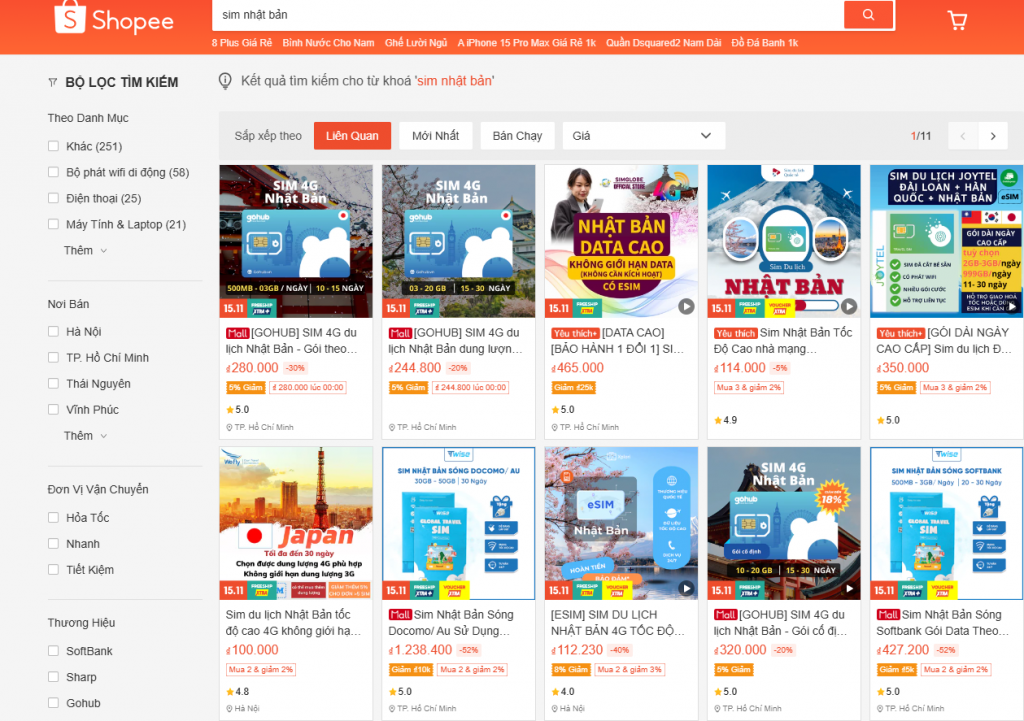Click the price ₫350.000 of JOYTEL item
Viewport: 1024px width, 721px height.
pos(903,368)
